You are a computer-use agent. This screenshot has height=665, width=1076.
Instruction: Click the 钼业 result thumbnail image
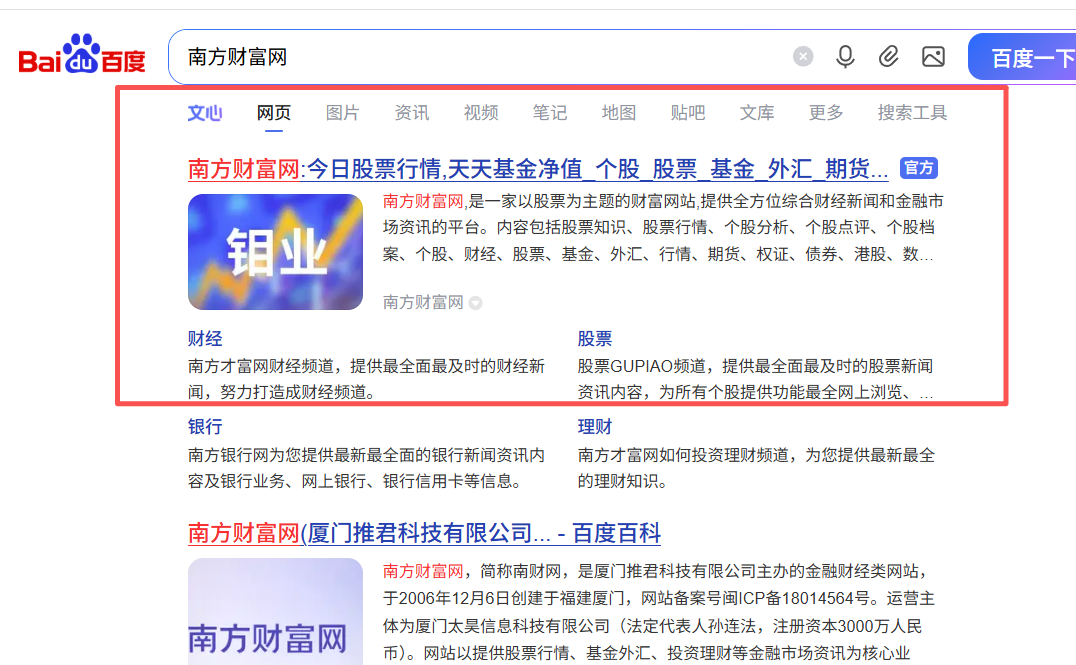pos(275,252)
